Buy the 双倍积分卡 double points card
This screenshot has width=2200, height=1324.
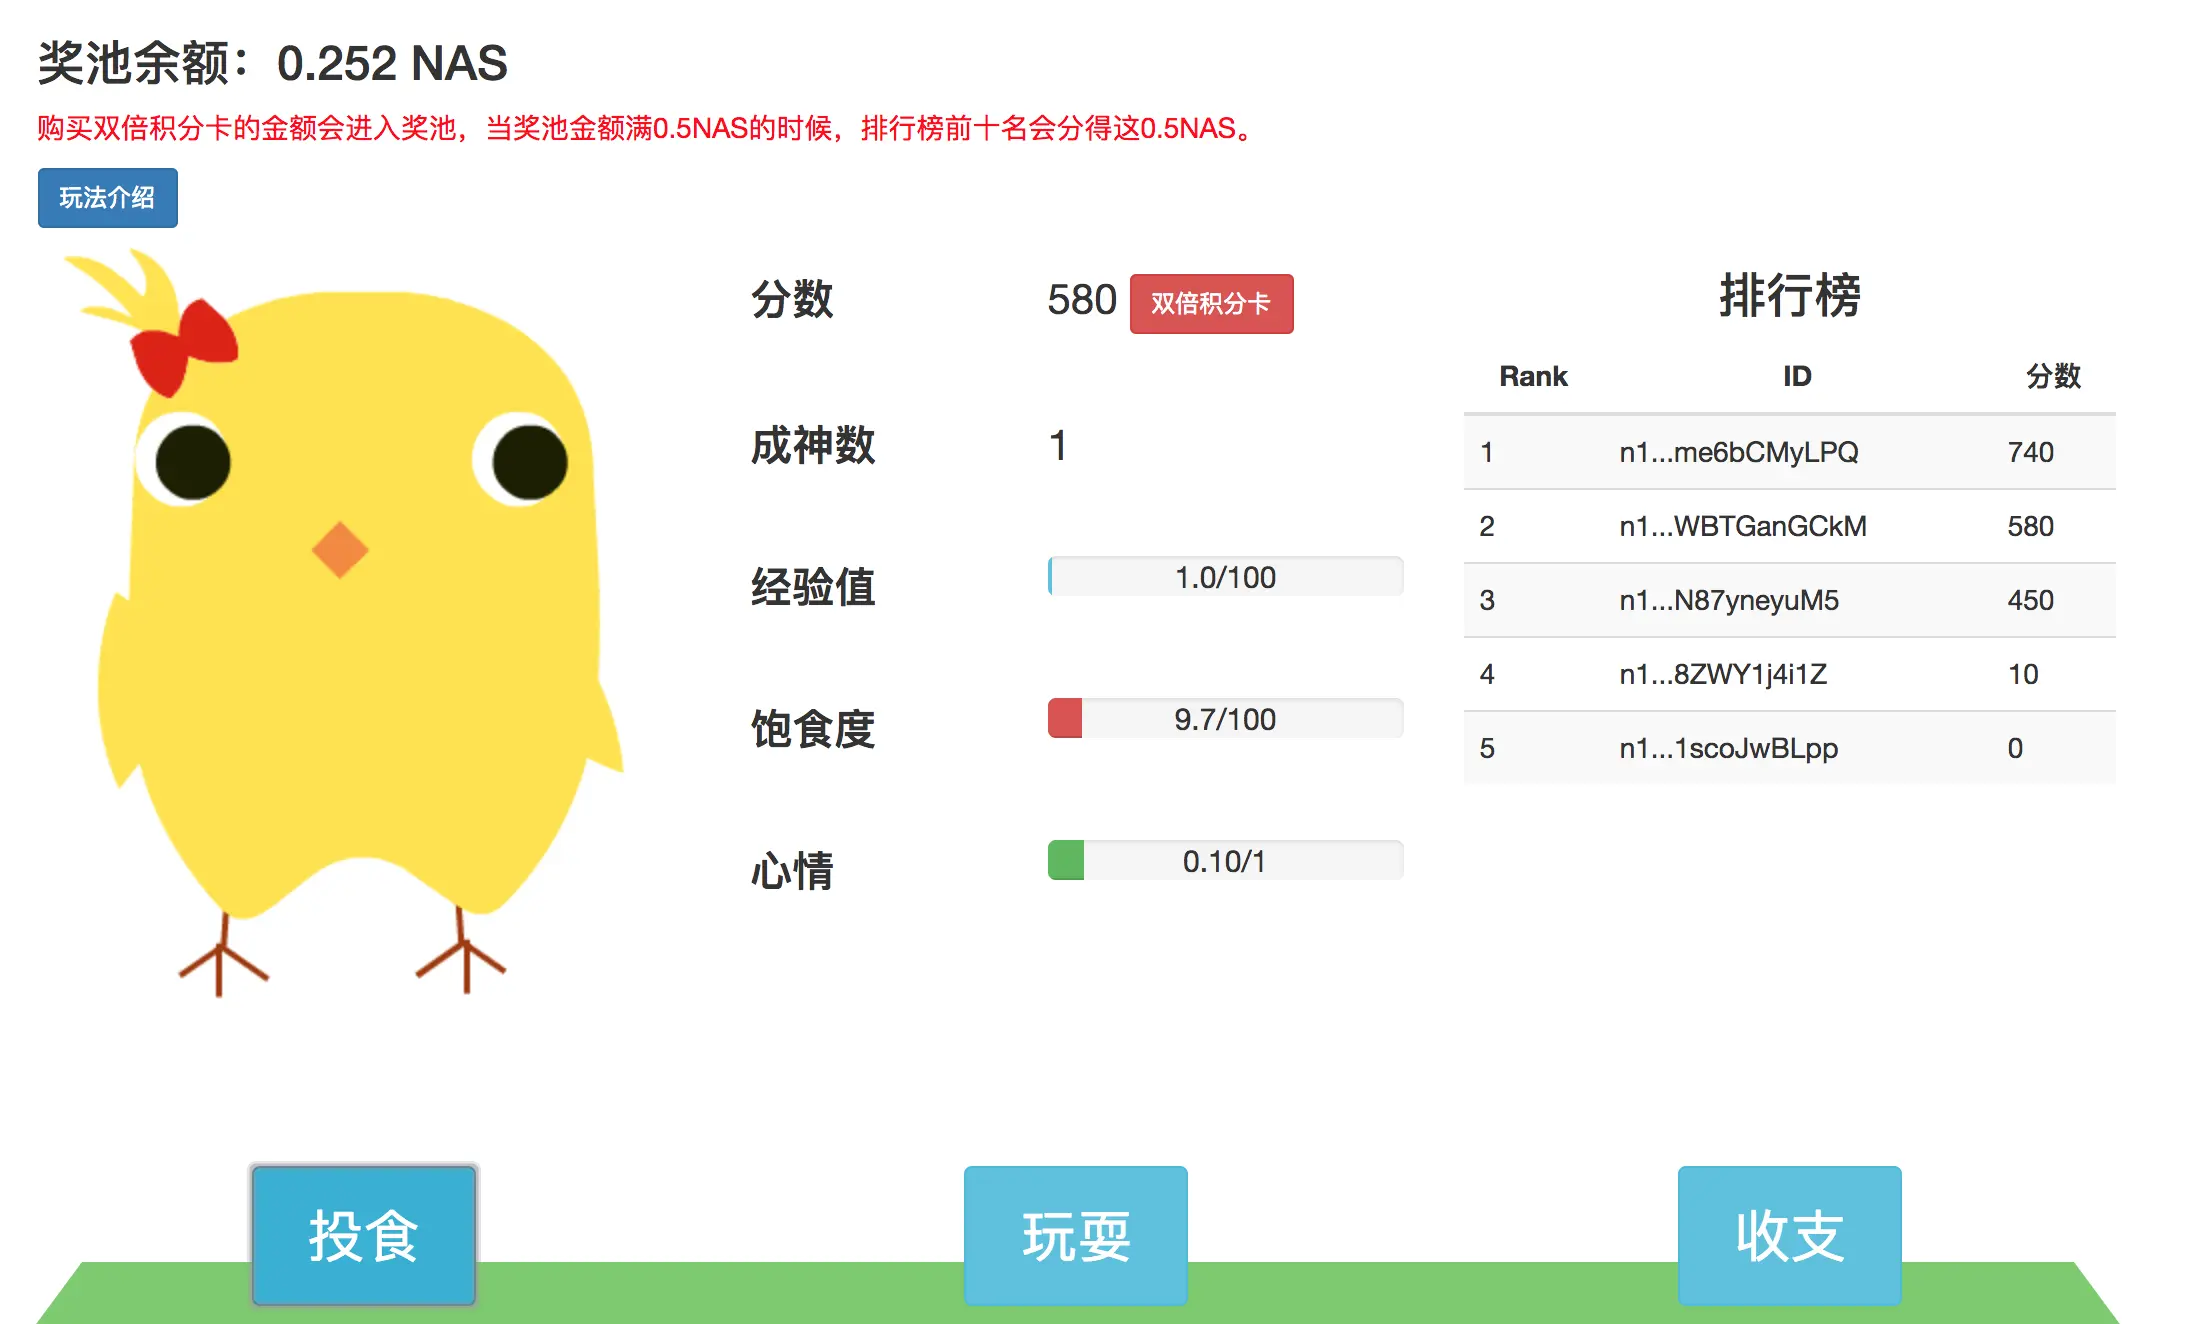(1211, 303)
